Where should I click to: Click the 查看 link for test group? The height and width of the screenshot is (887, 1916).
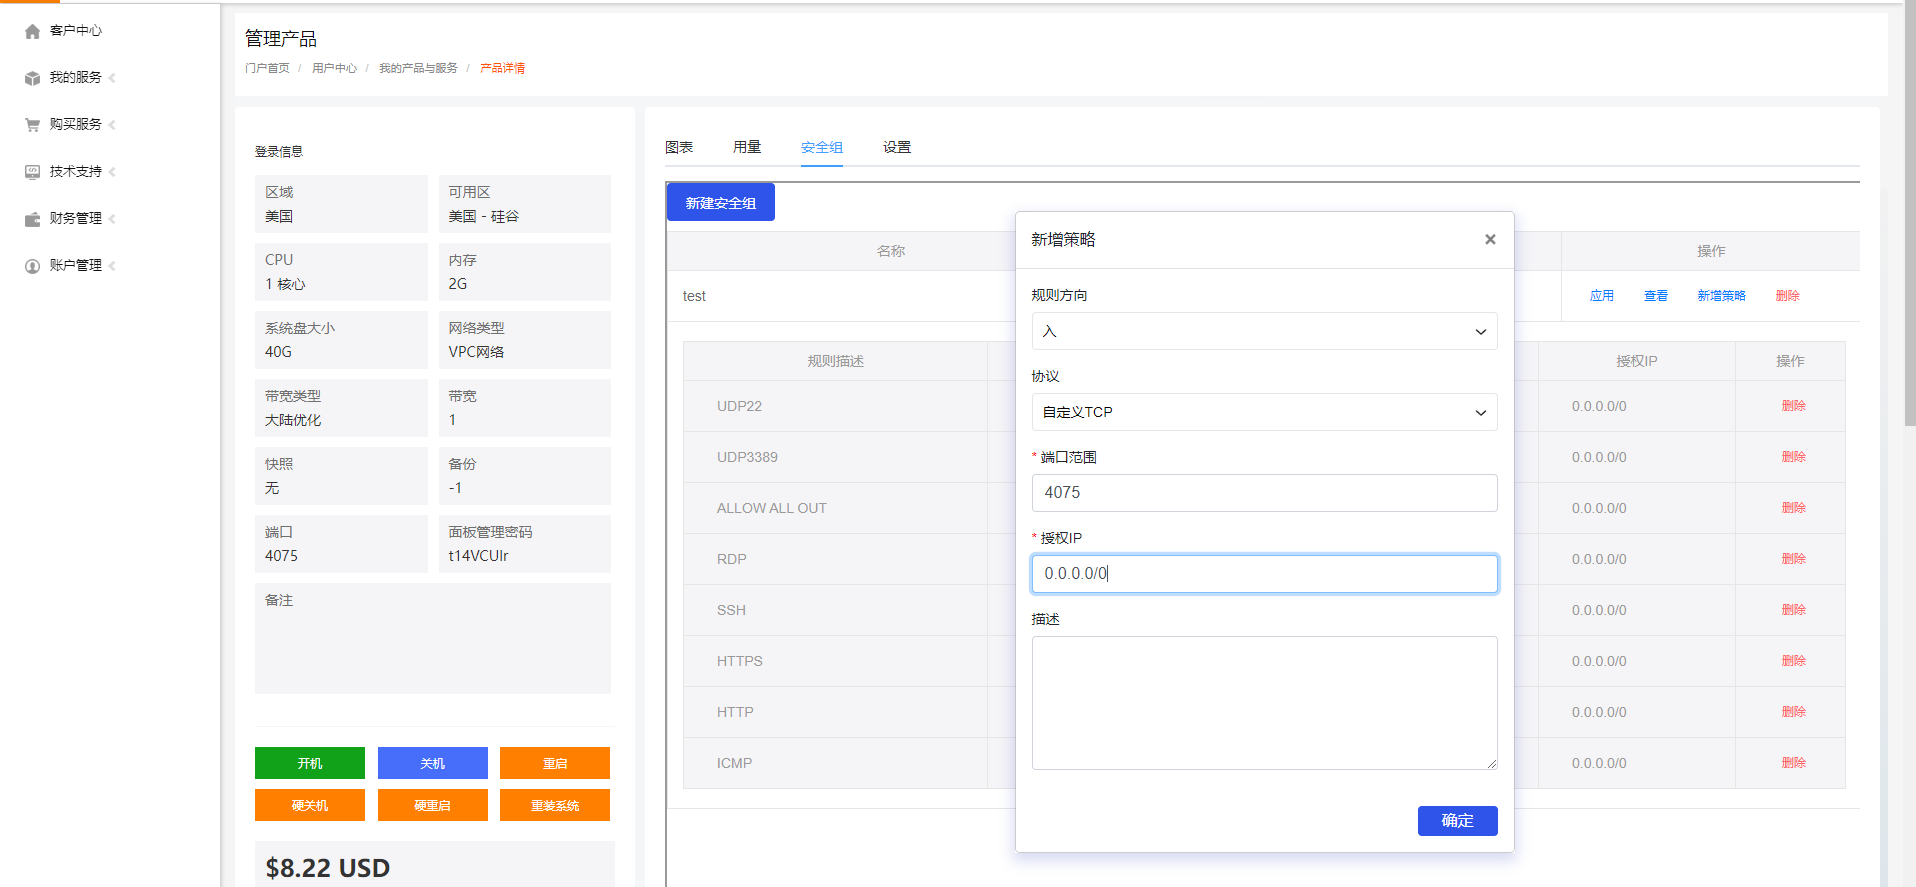1656,296
